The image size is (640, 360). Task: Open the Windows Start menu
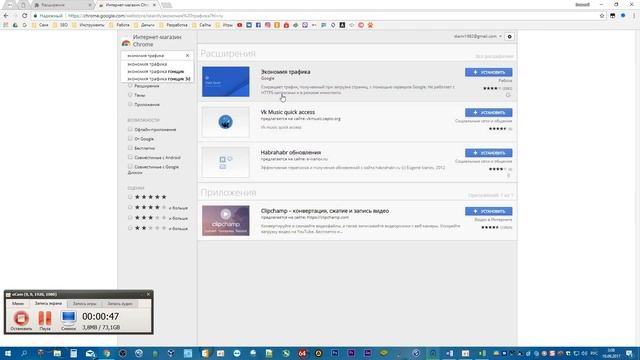pyautogui.click(x=8, y=353)
